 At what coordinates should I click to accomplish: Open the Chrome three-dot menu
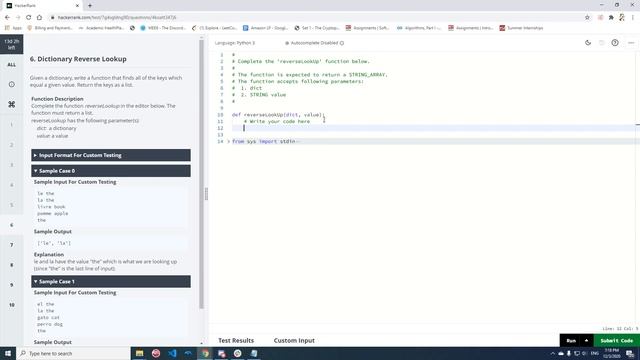[632, 18]
